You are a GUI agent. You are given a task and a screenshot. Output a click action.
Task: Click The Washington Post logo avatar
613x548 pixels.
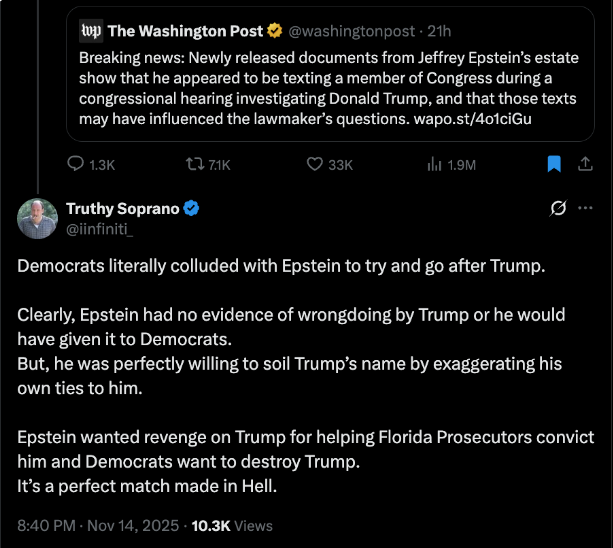tap(90, 30)
